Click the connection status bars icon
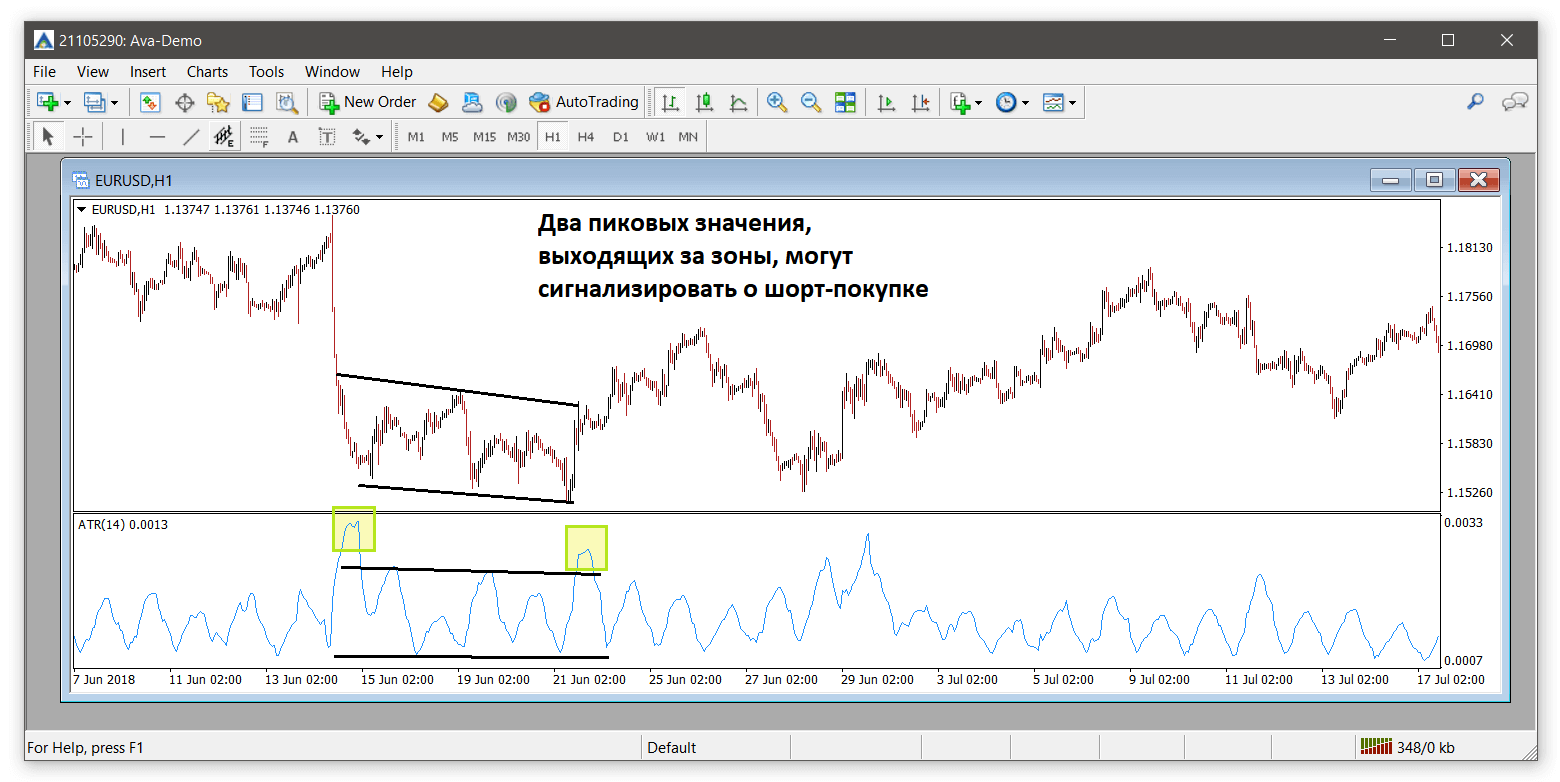The width and height of the screenshot is (1560, 782). coord(1376,747)
